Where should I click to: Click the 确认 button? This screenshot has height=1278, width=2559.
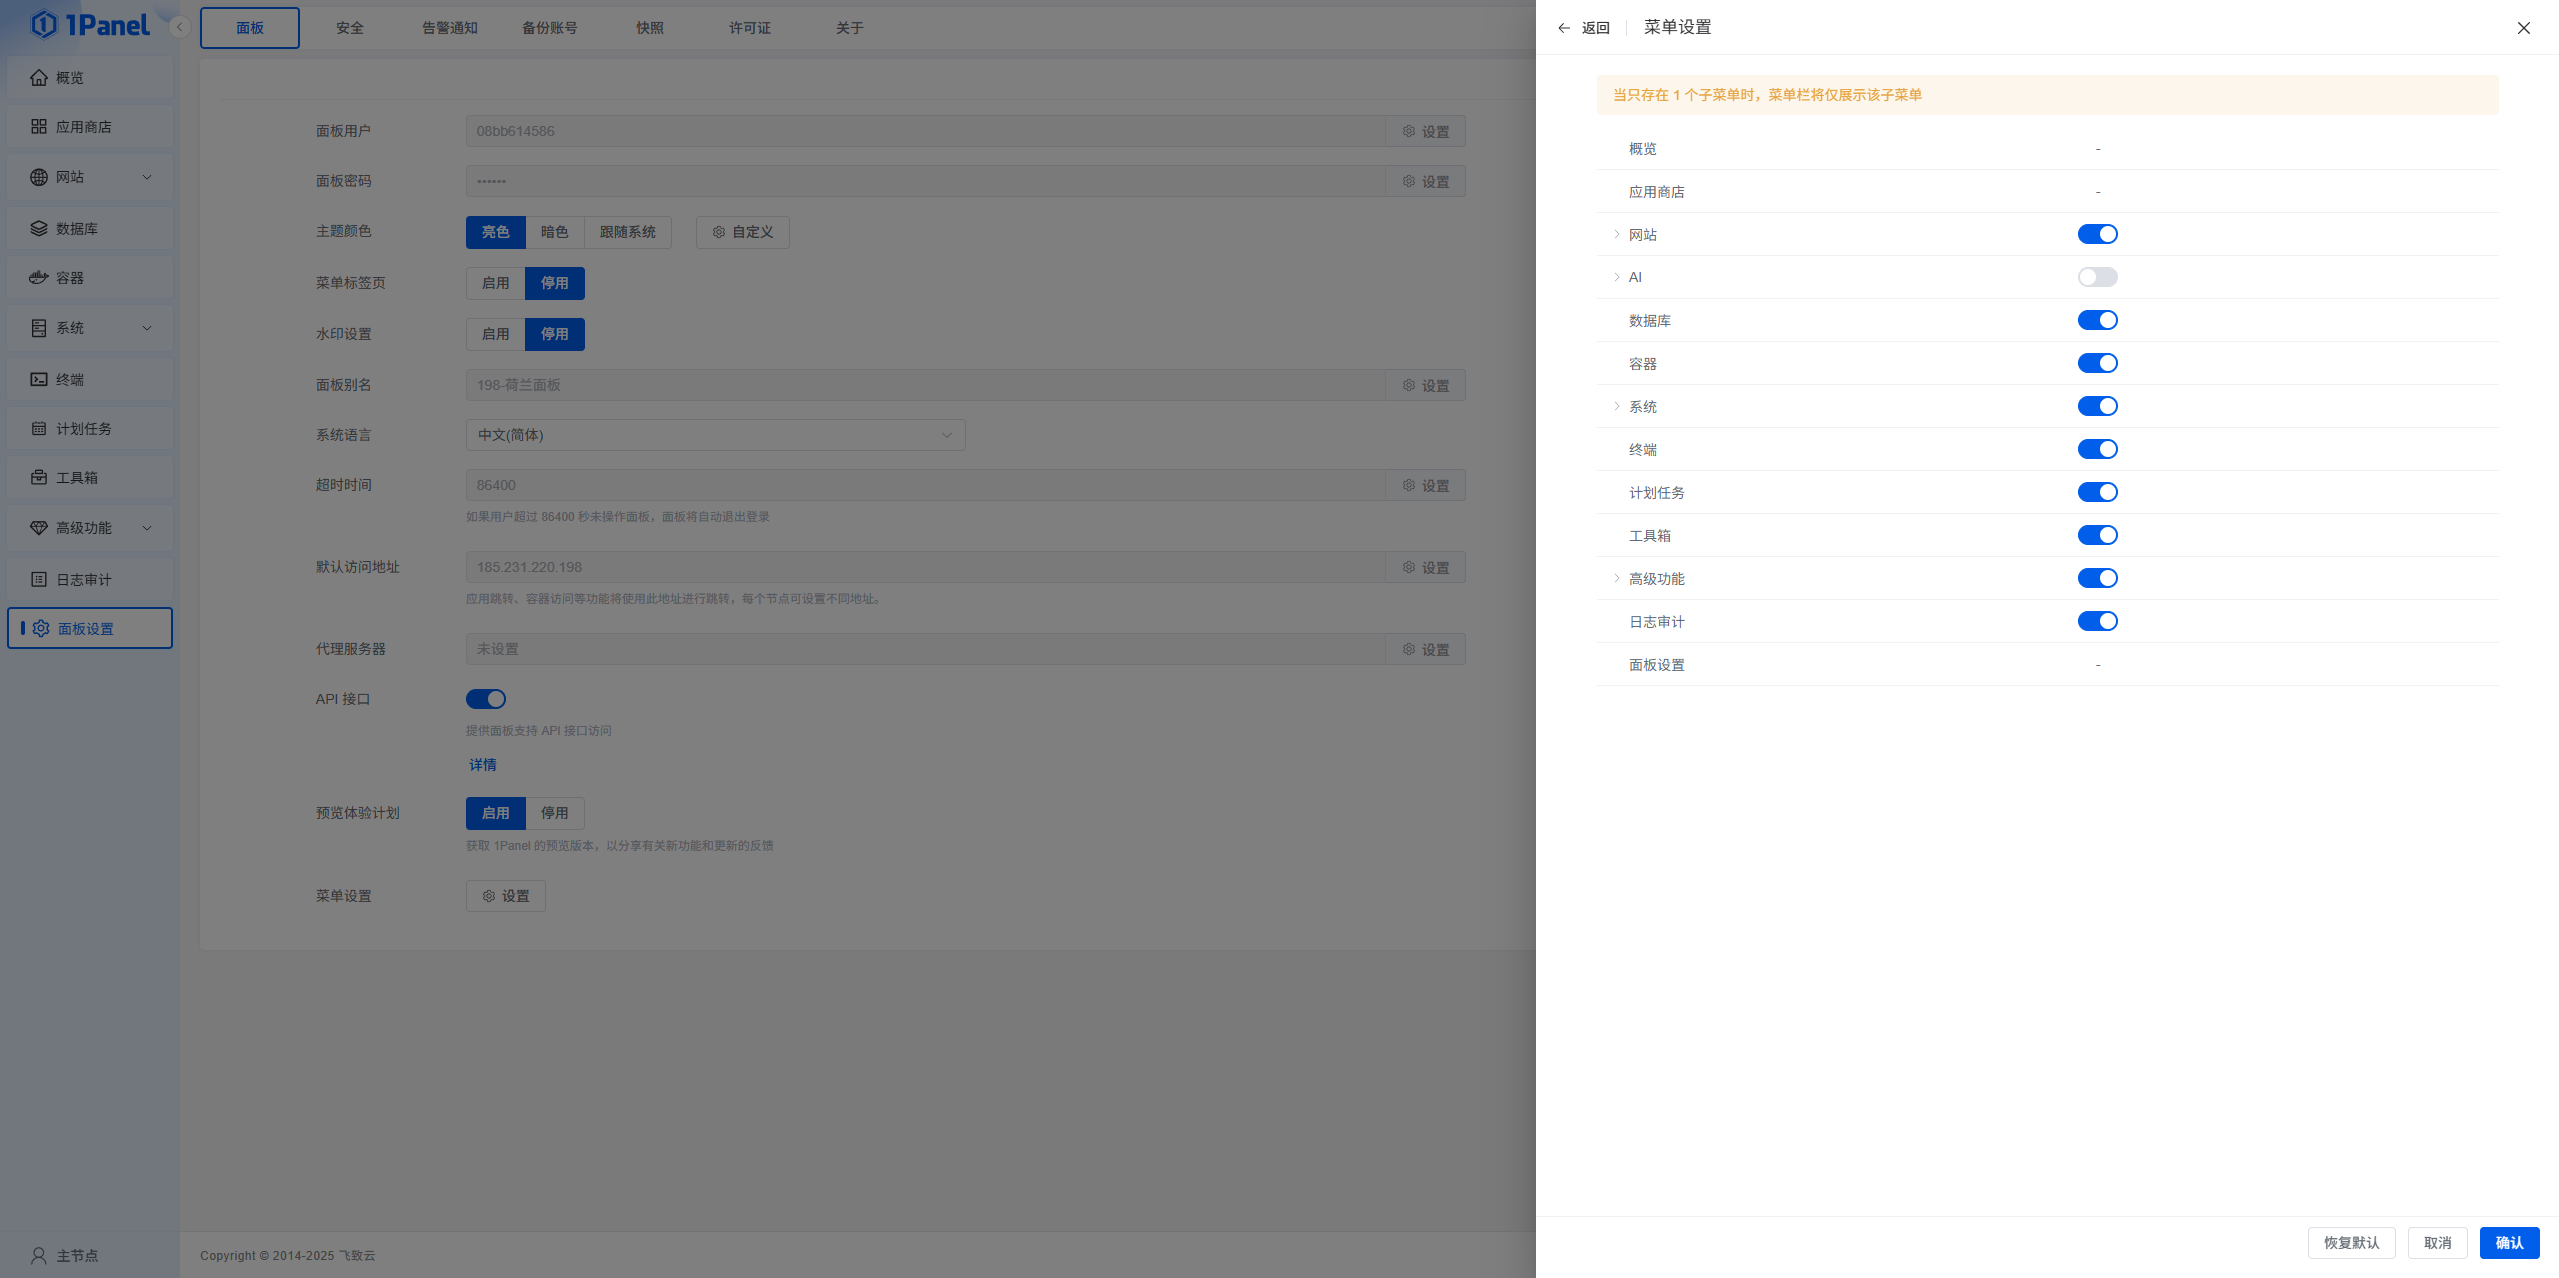click(2509, 1242)
